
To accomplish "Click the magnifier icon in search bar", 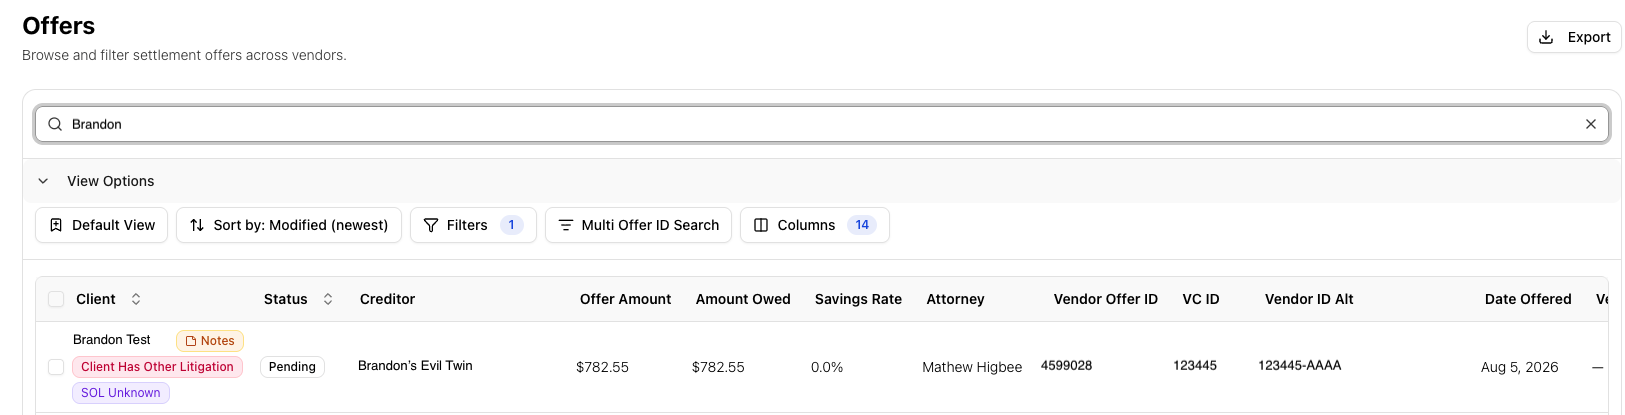I will 55,124.
